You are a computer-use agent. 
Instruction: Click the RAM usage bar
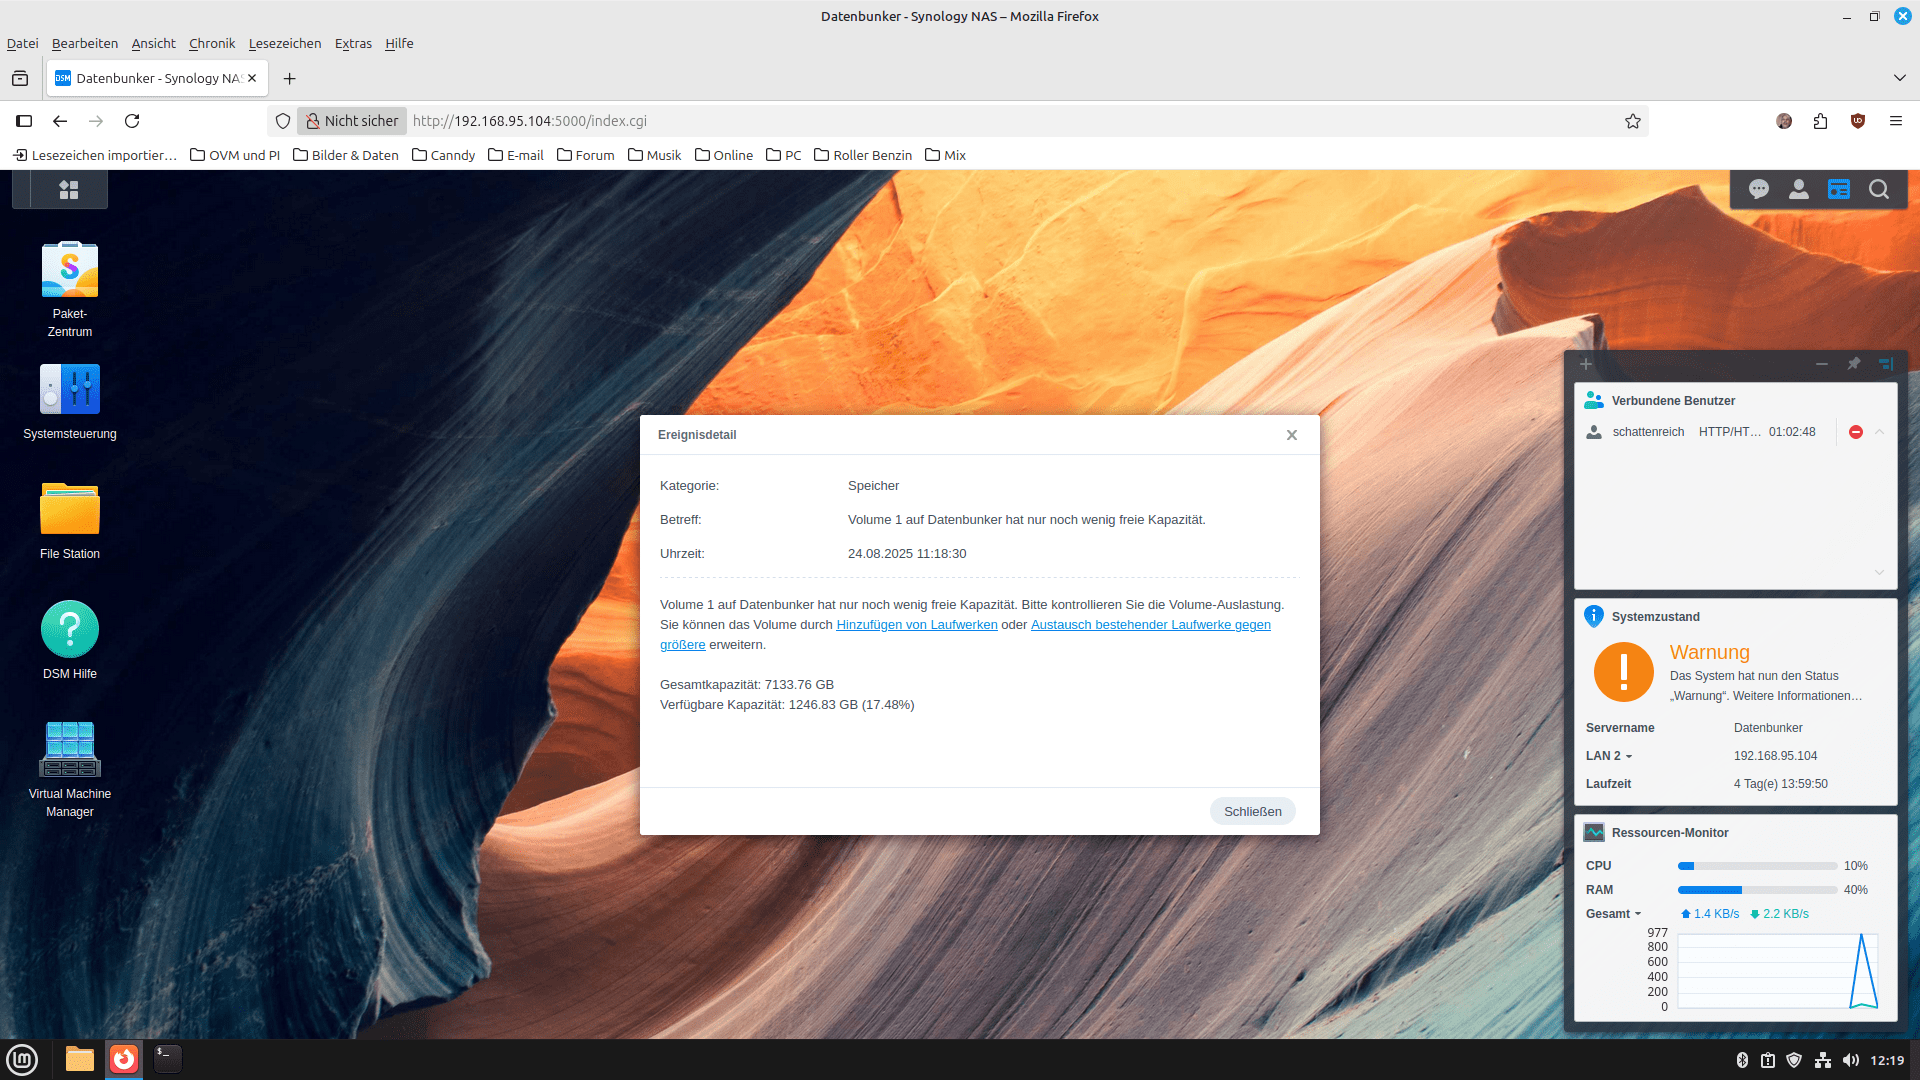[x=1757, y=890]
